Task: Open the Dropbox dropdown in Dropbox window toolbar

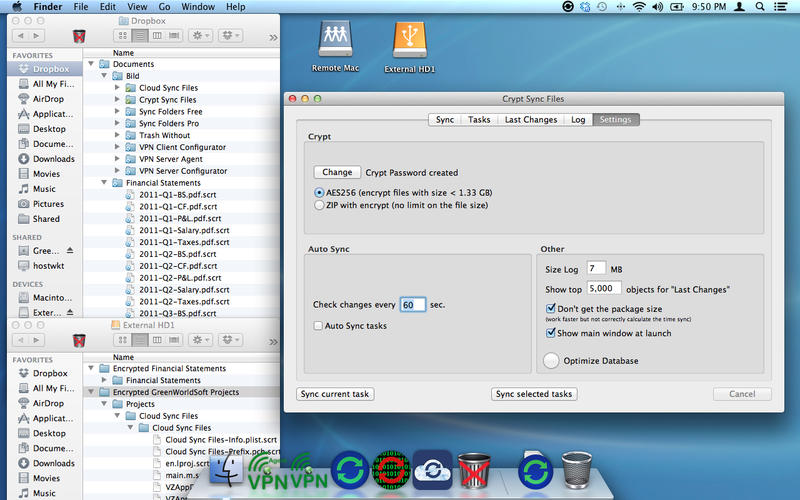Action: point(231,36)
